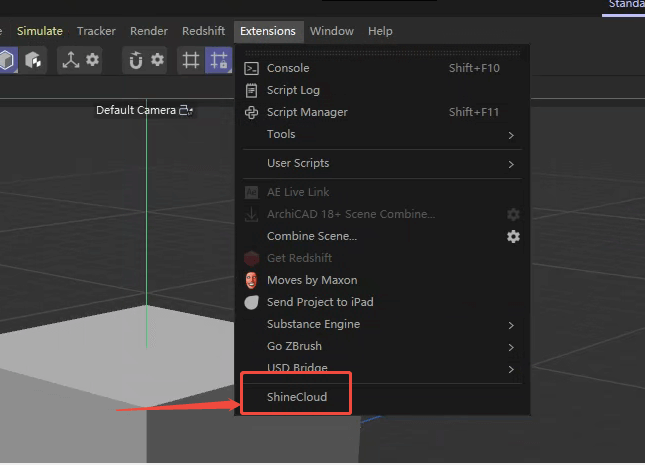The height and width of the screenshot is (465, 645).
Task: Expand the Tools submenu
Action: (x=382, y=134)
